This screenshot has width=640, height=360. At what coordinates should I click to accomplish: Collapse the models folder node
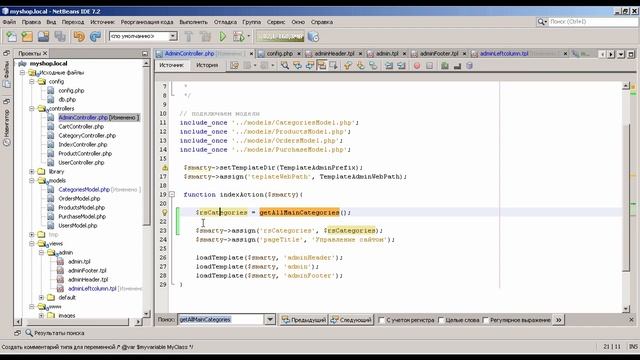32,180
